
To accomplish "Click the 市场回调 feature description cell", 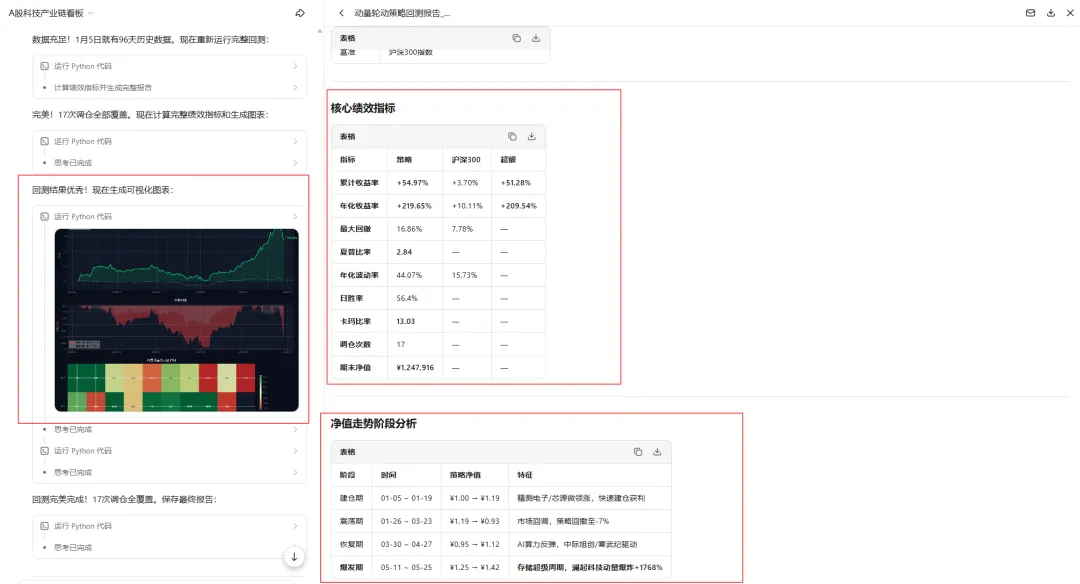I will pos(563,521).
